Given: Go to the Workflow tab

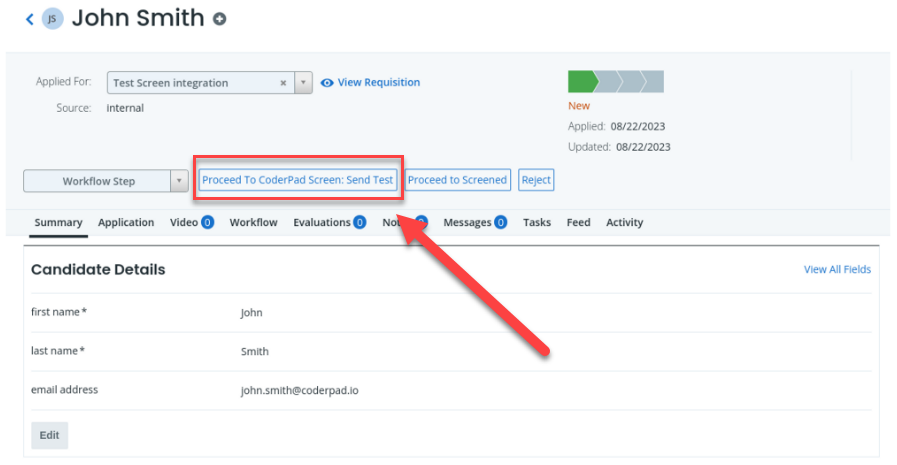Looking at the screenshot, I should (253, 222).
